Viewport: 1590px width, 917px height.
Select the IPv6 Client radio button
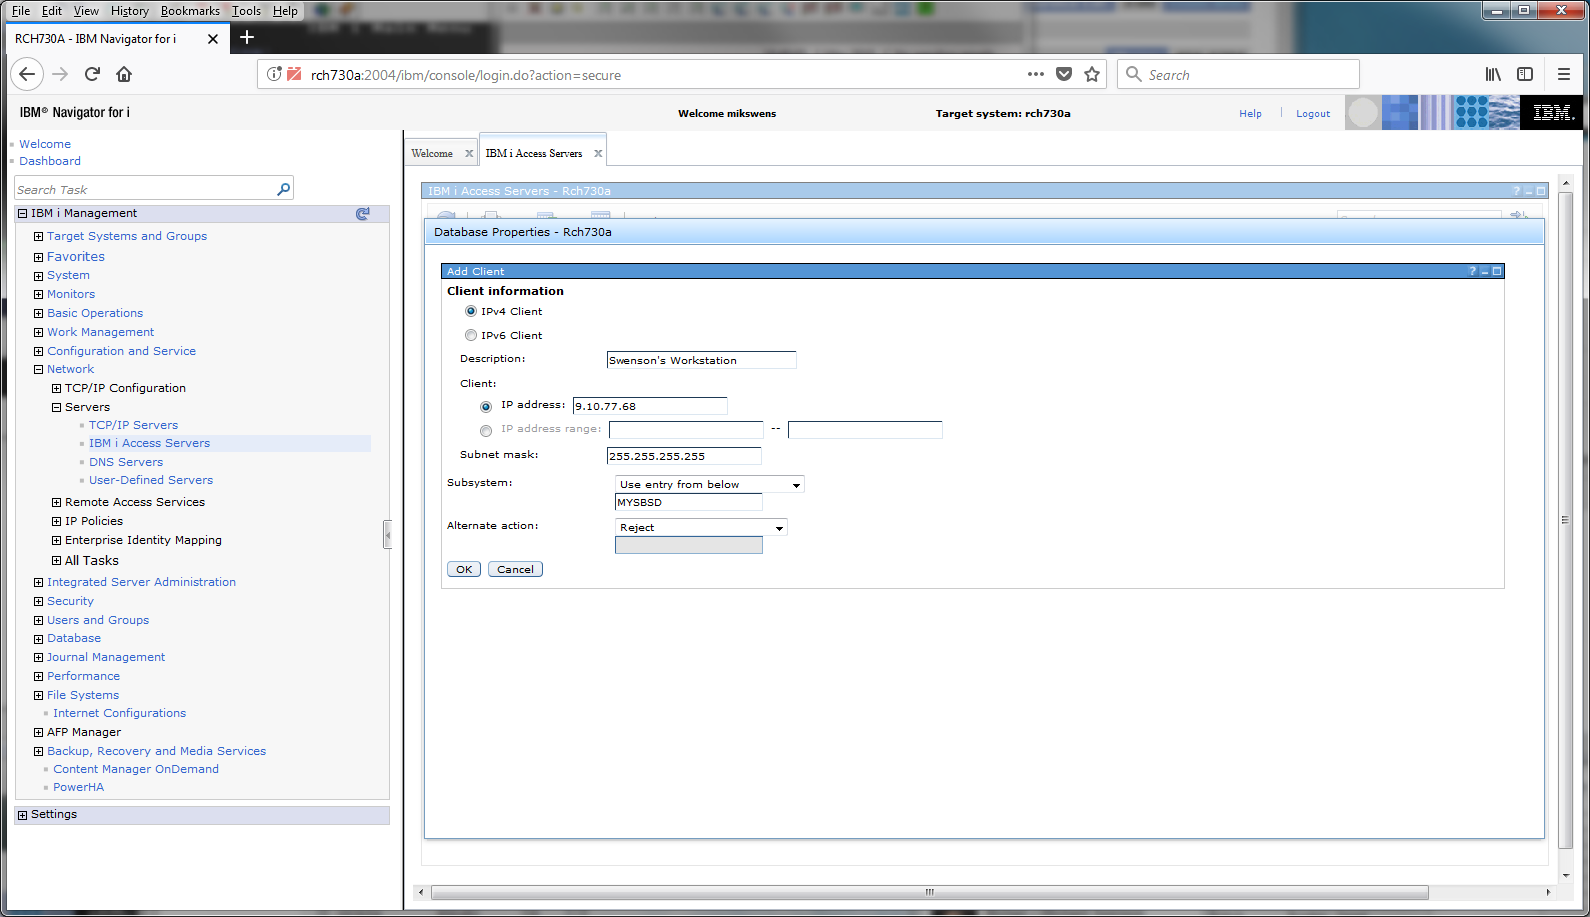pos(471,335)
